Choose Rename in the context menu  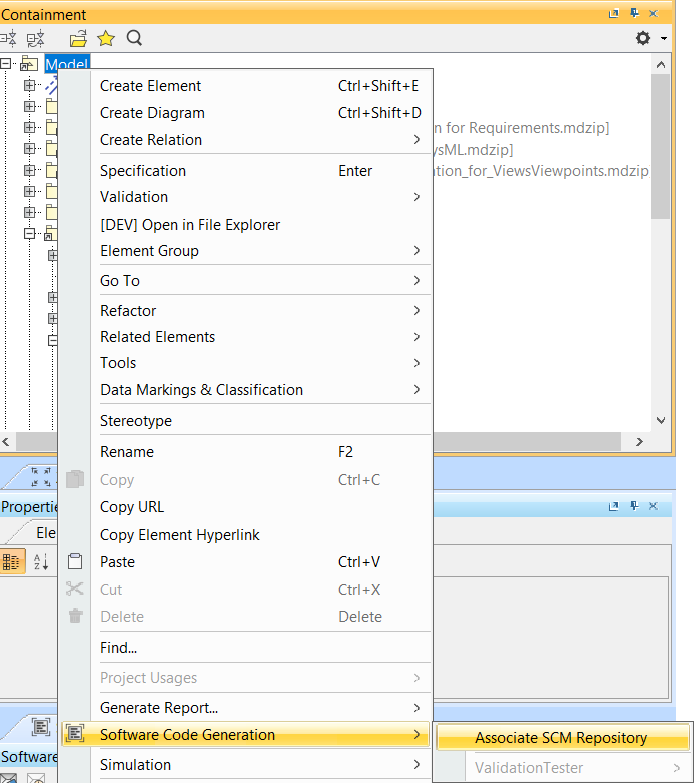(246, 452)
